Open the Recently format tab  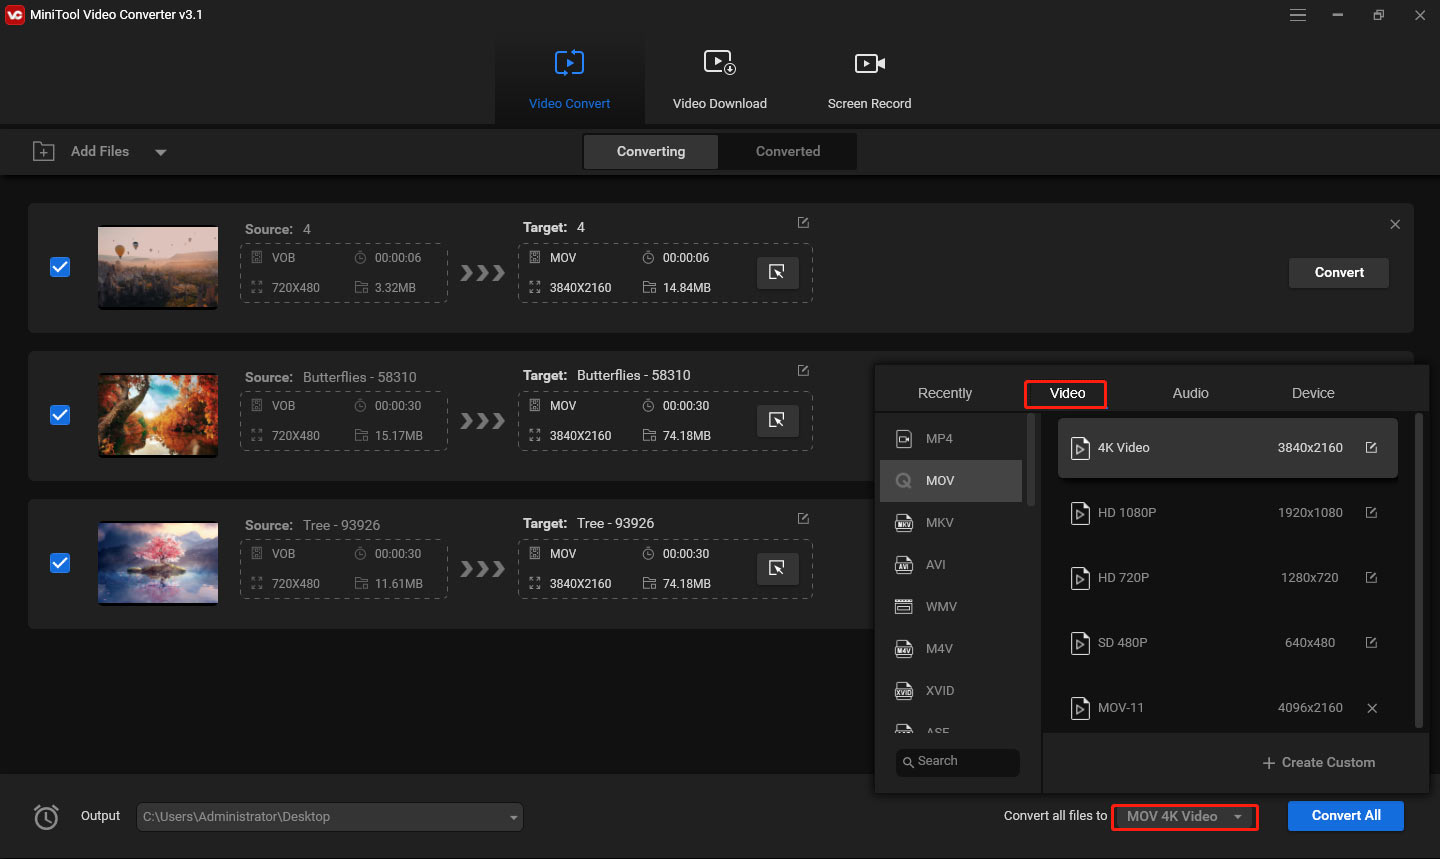coord(945,393)
